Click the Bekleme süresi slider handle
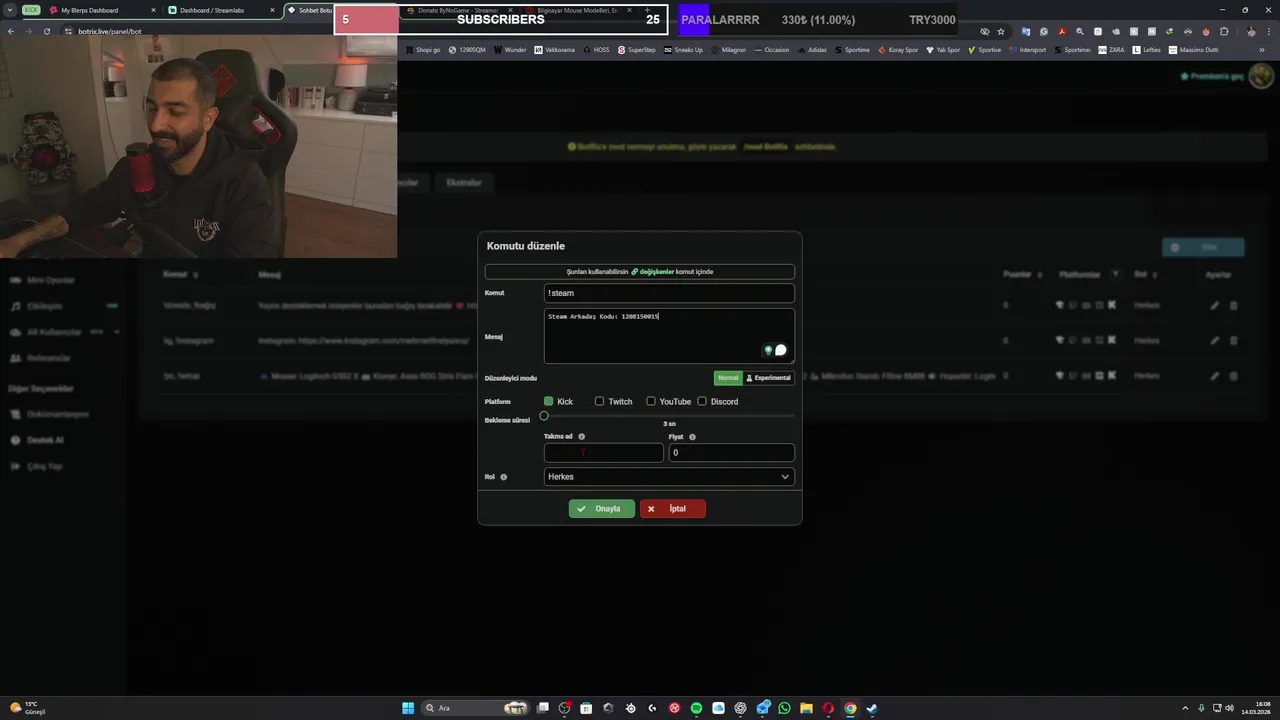This screenshot has height=720, width=1280. tap(544, 416)
